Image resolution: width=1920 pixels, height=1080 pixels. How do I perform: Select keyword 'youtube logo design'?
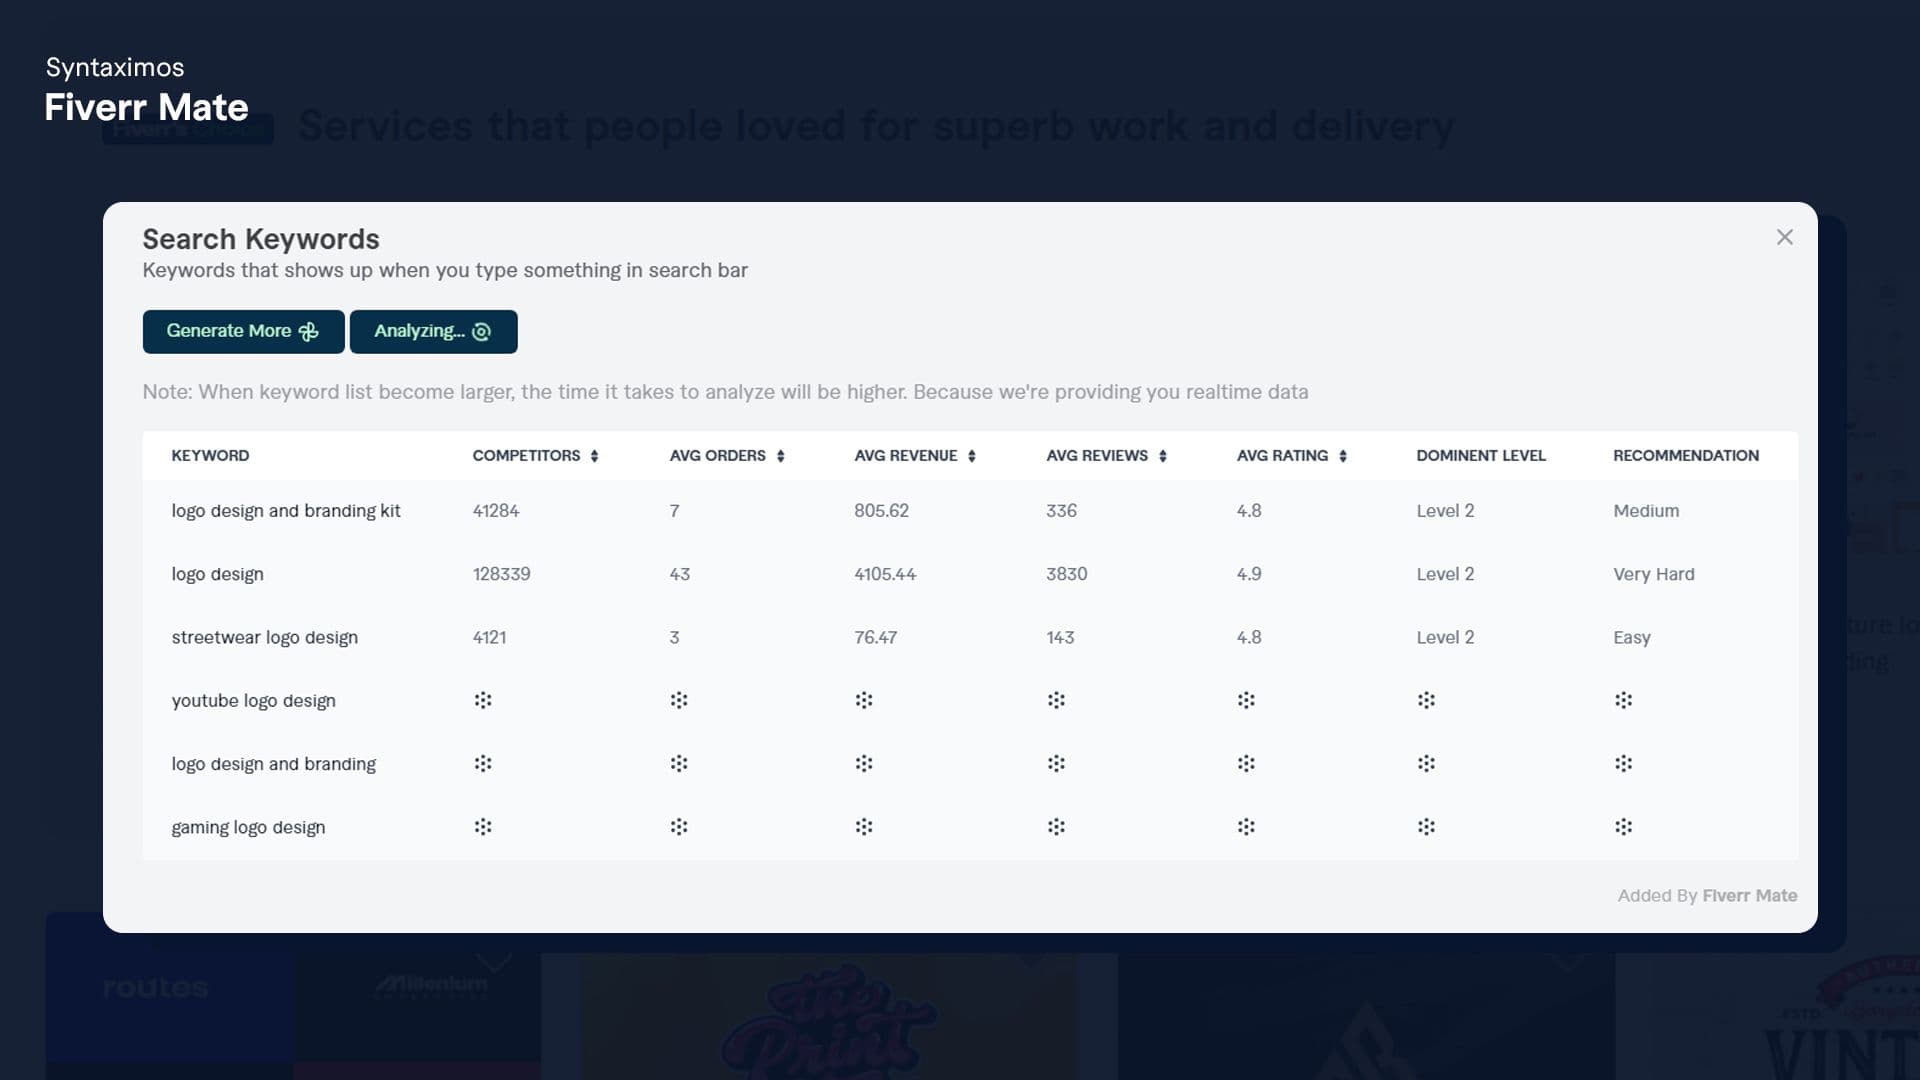[x=253, y=701]
